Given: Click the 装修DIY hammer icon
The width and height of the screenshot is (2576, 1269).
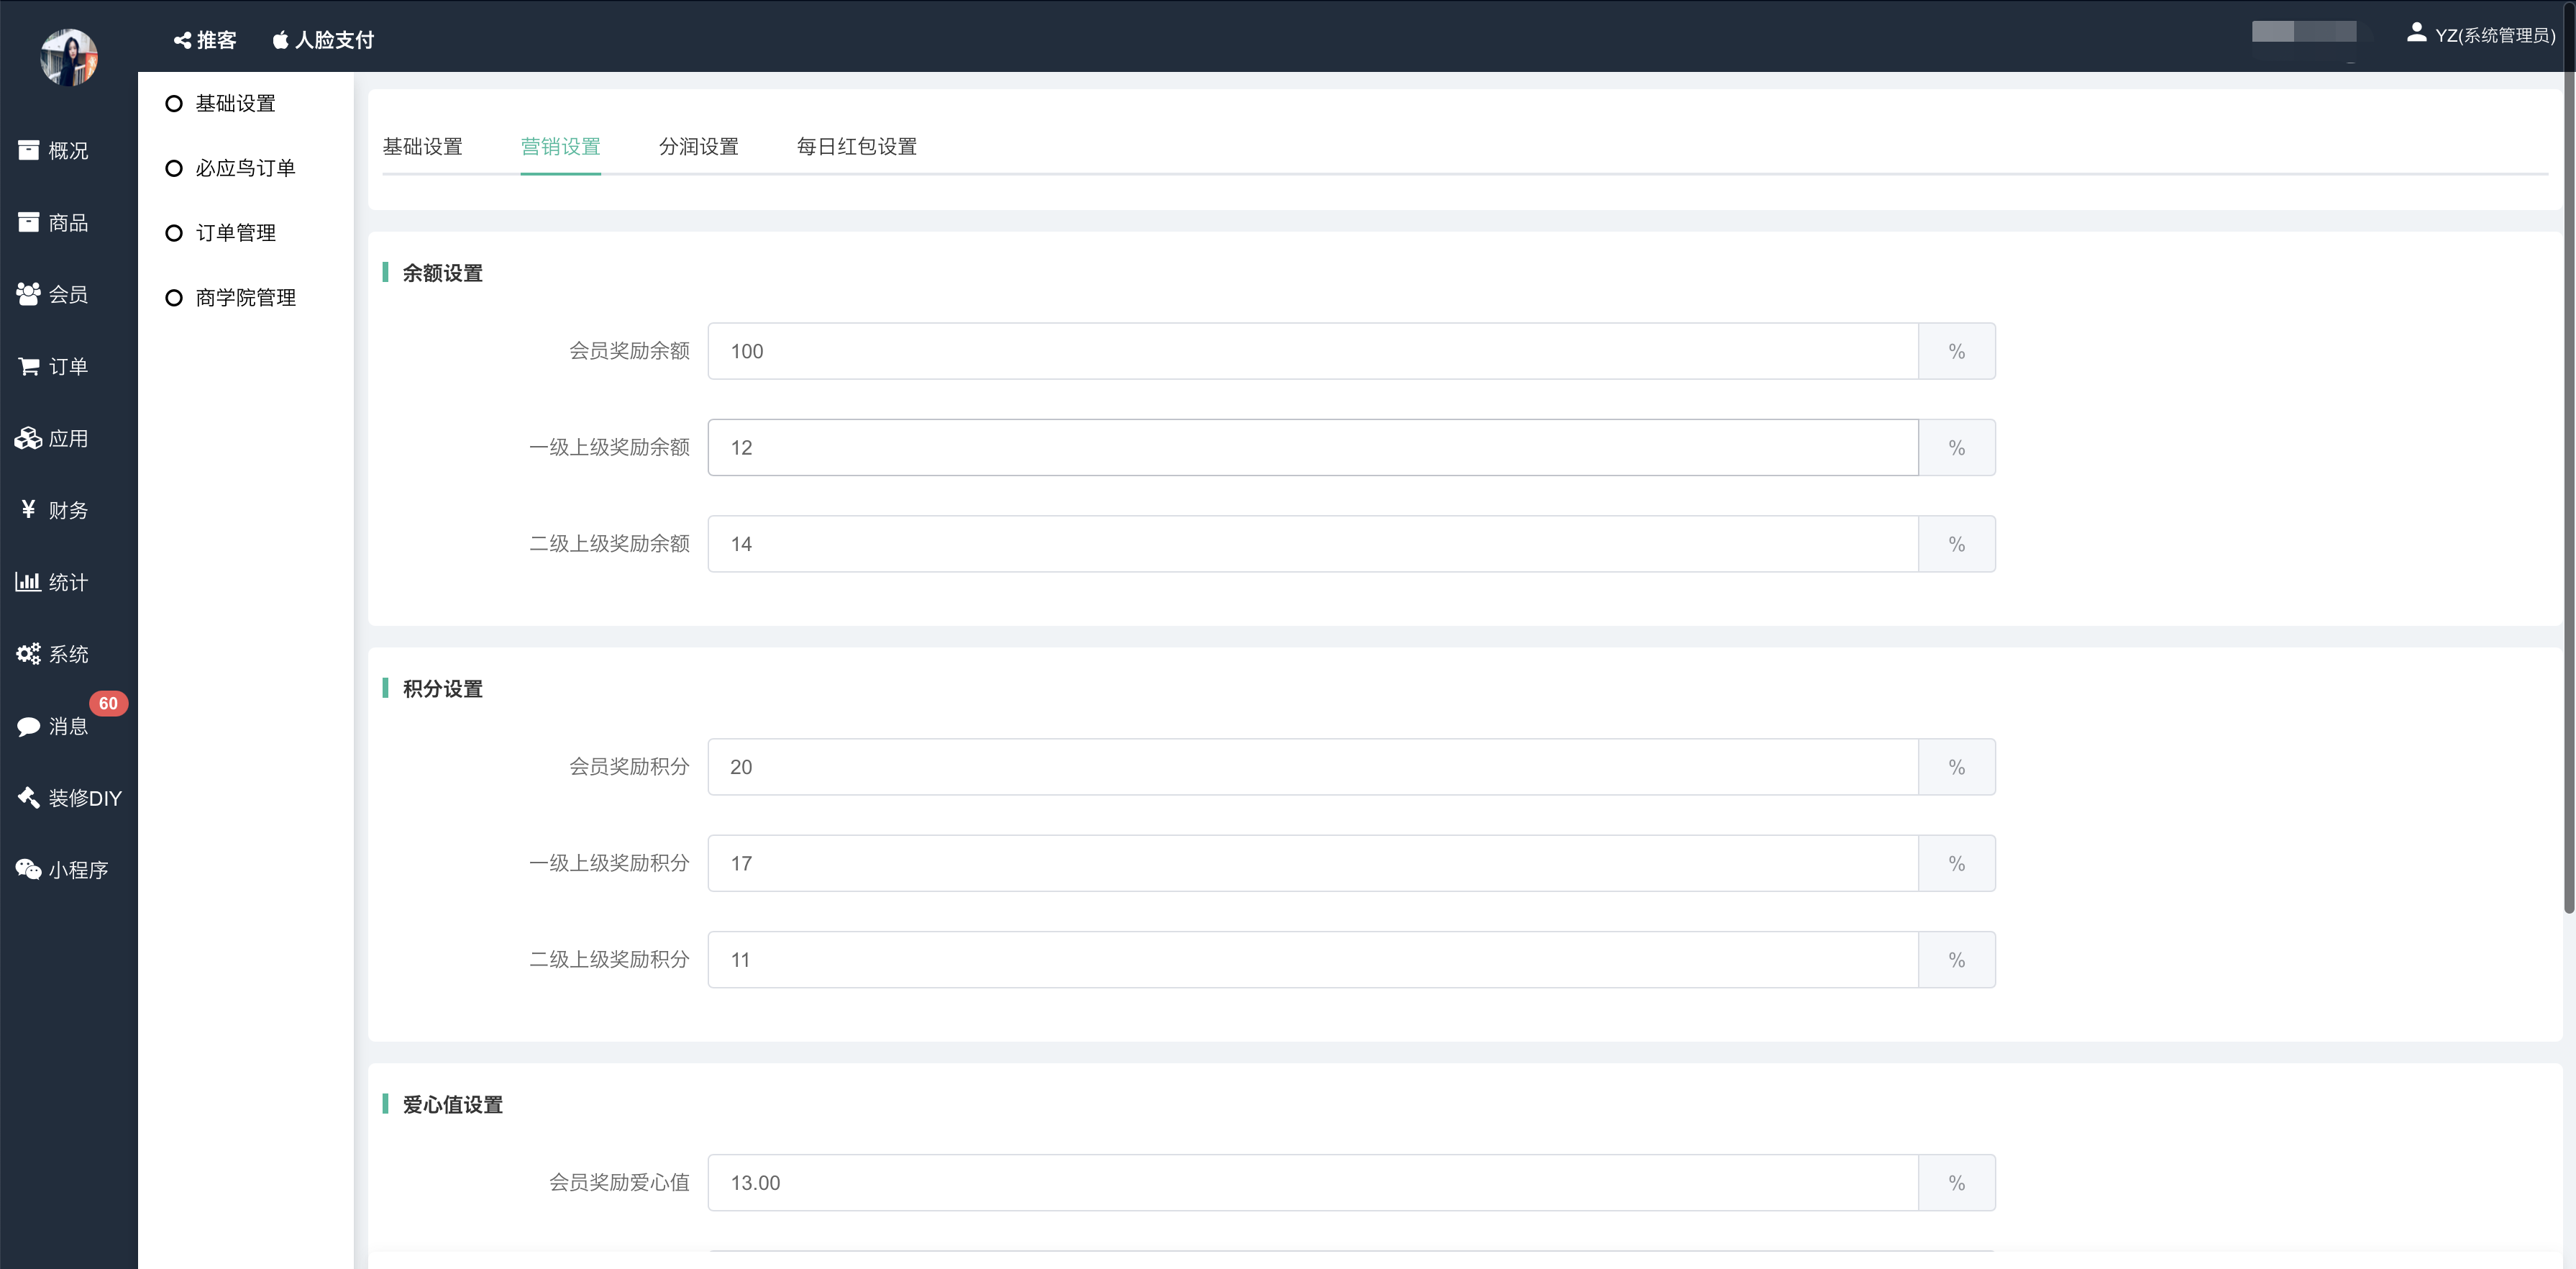Looking at the screenshot, I should (x=29, y=798).
